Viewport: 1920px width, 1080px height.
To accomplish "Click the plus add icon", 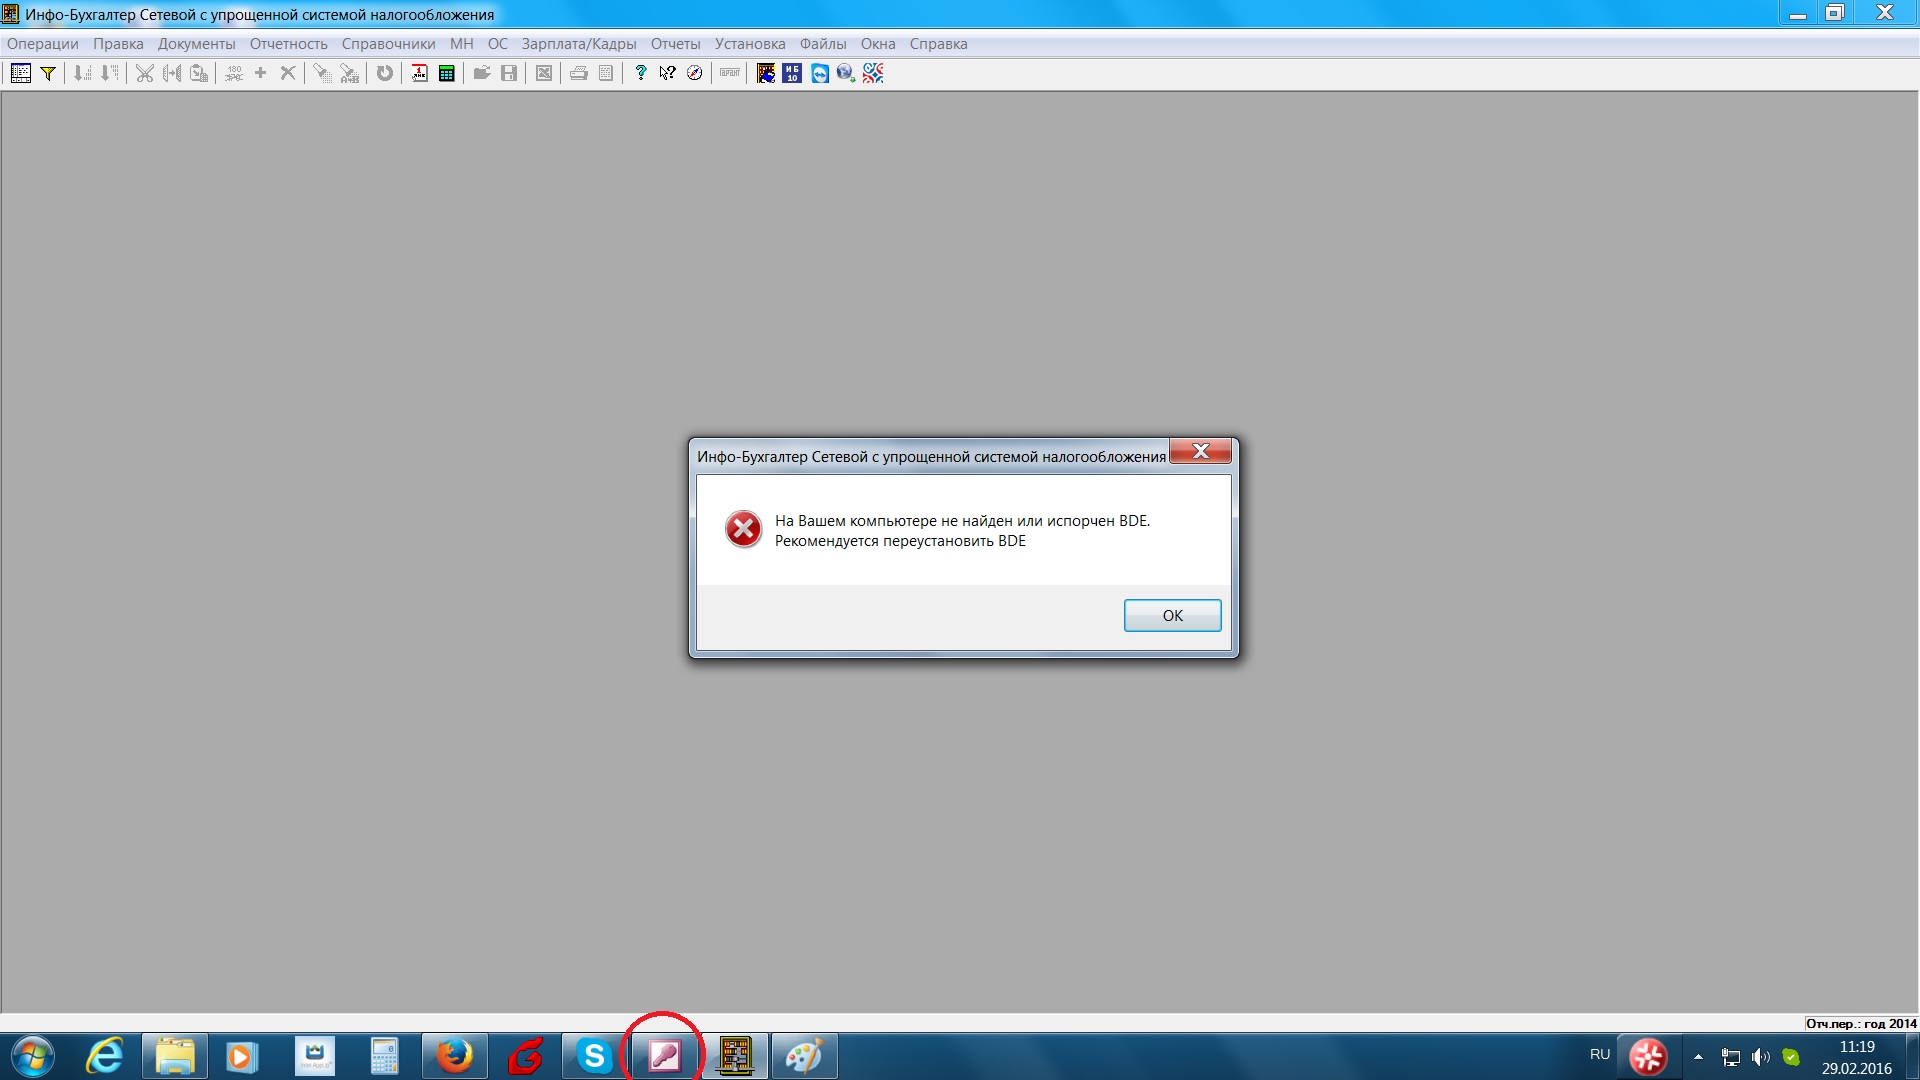I will click(x=260, y=73).
